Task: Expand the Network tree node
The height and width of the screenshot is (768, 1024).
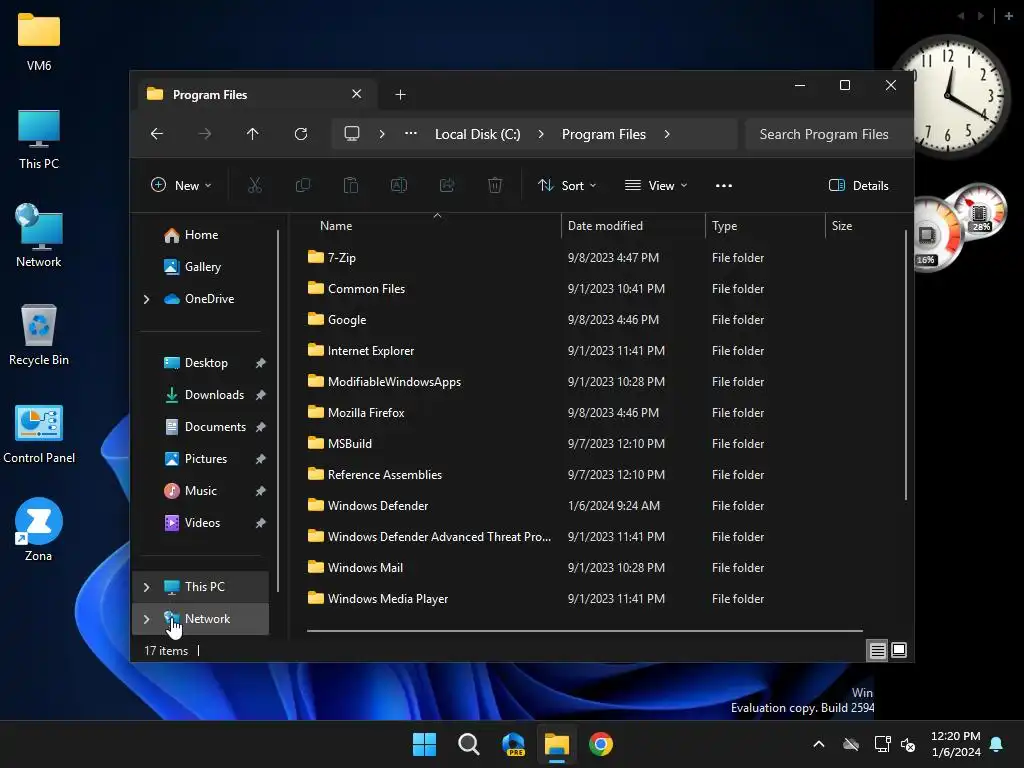Action: 146,619
